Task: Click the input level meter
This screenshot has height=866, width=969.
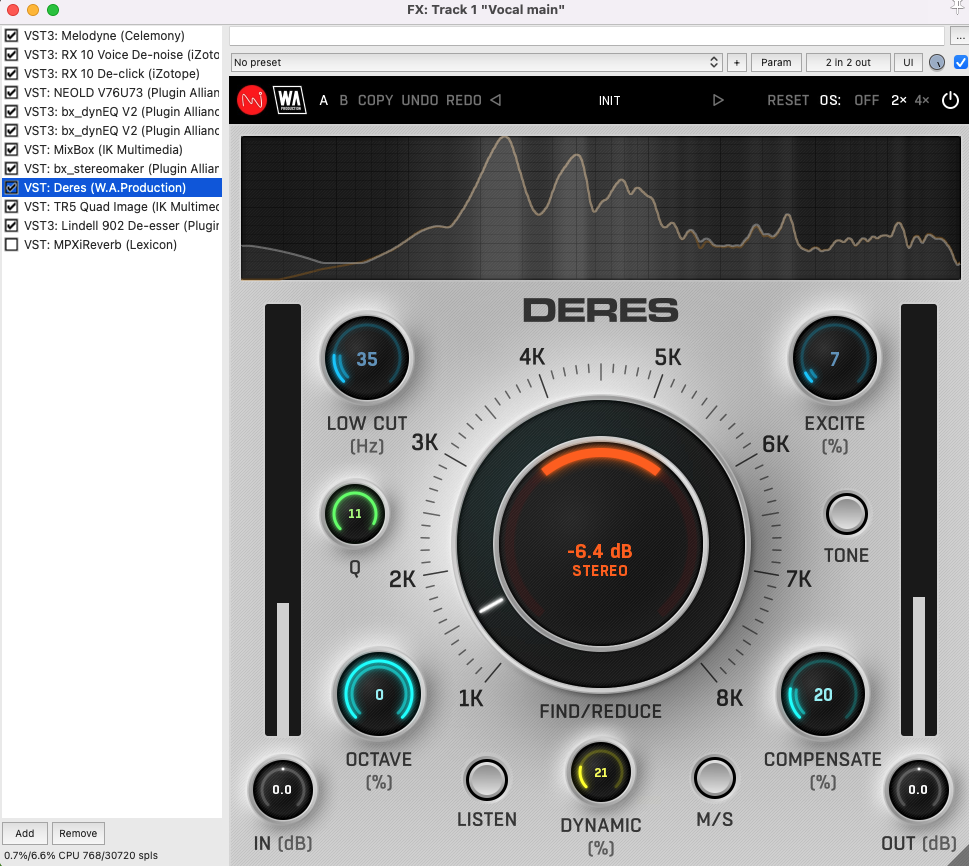Action: coord(282,520)
